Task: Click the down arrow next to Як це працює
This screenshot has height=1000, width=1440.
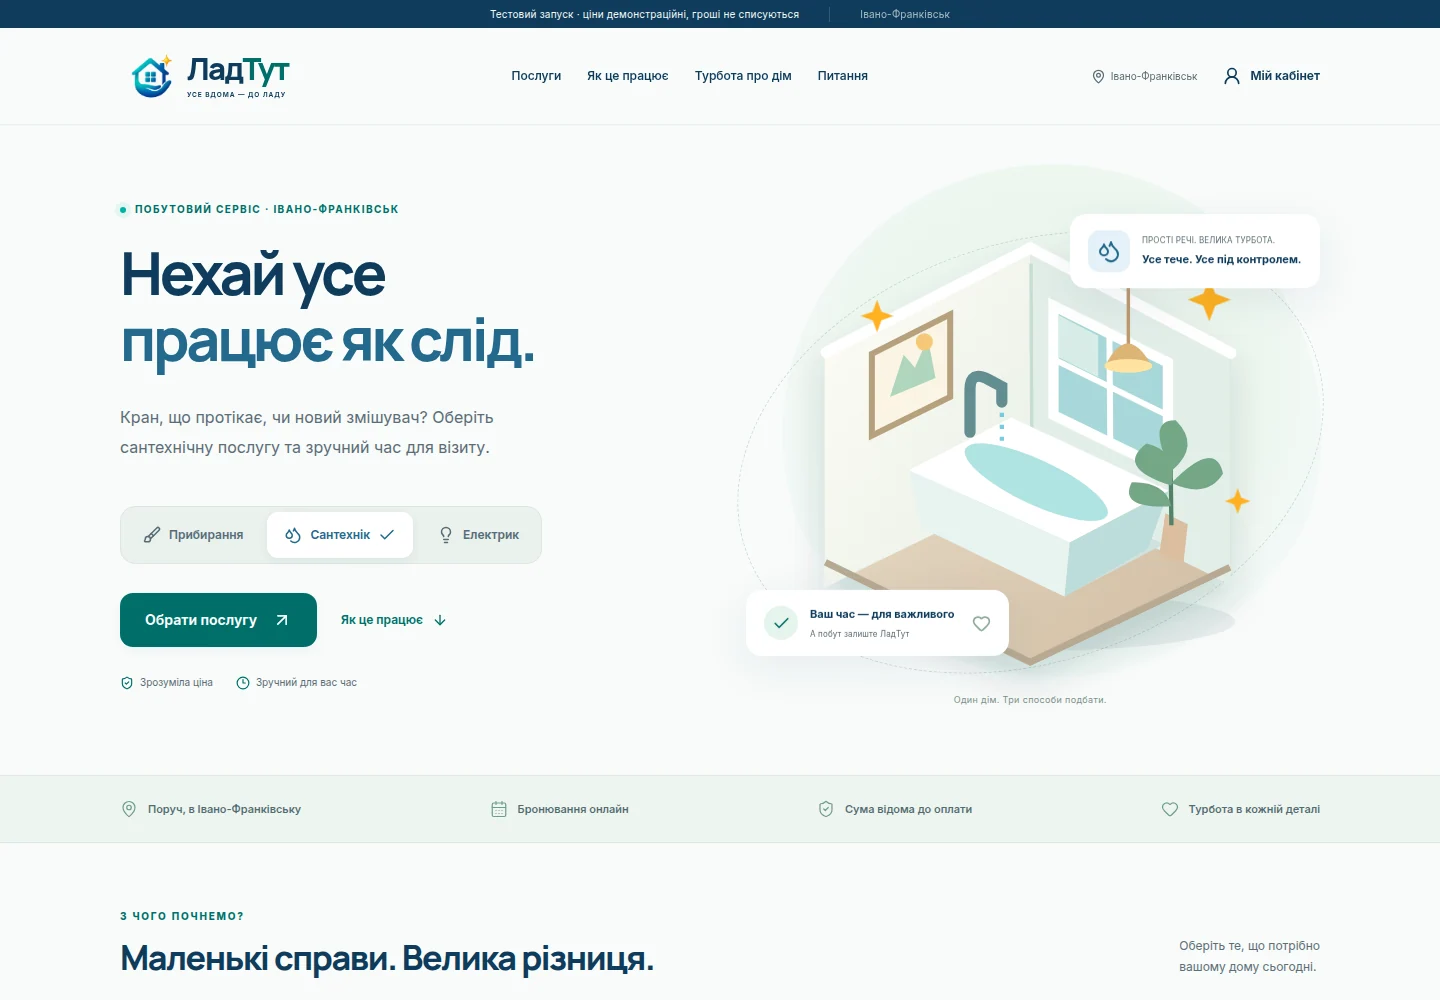Action: (x=440, y=620)
